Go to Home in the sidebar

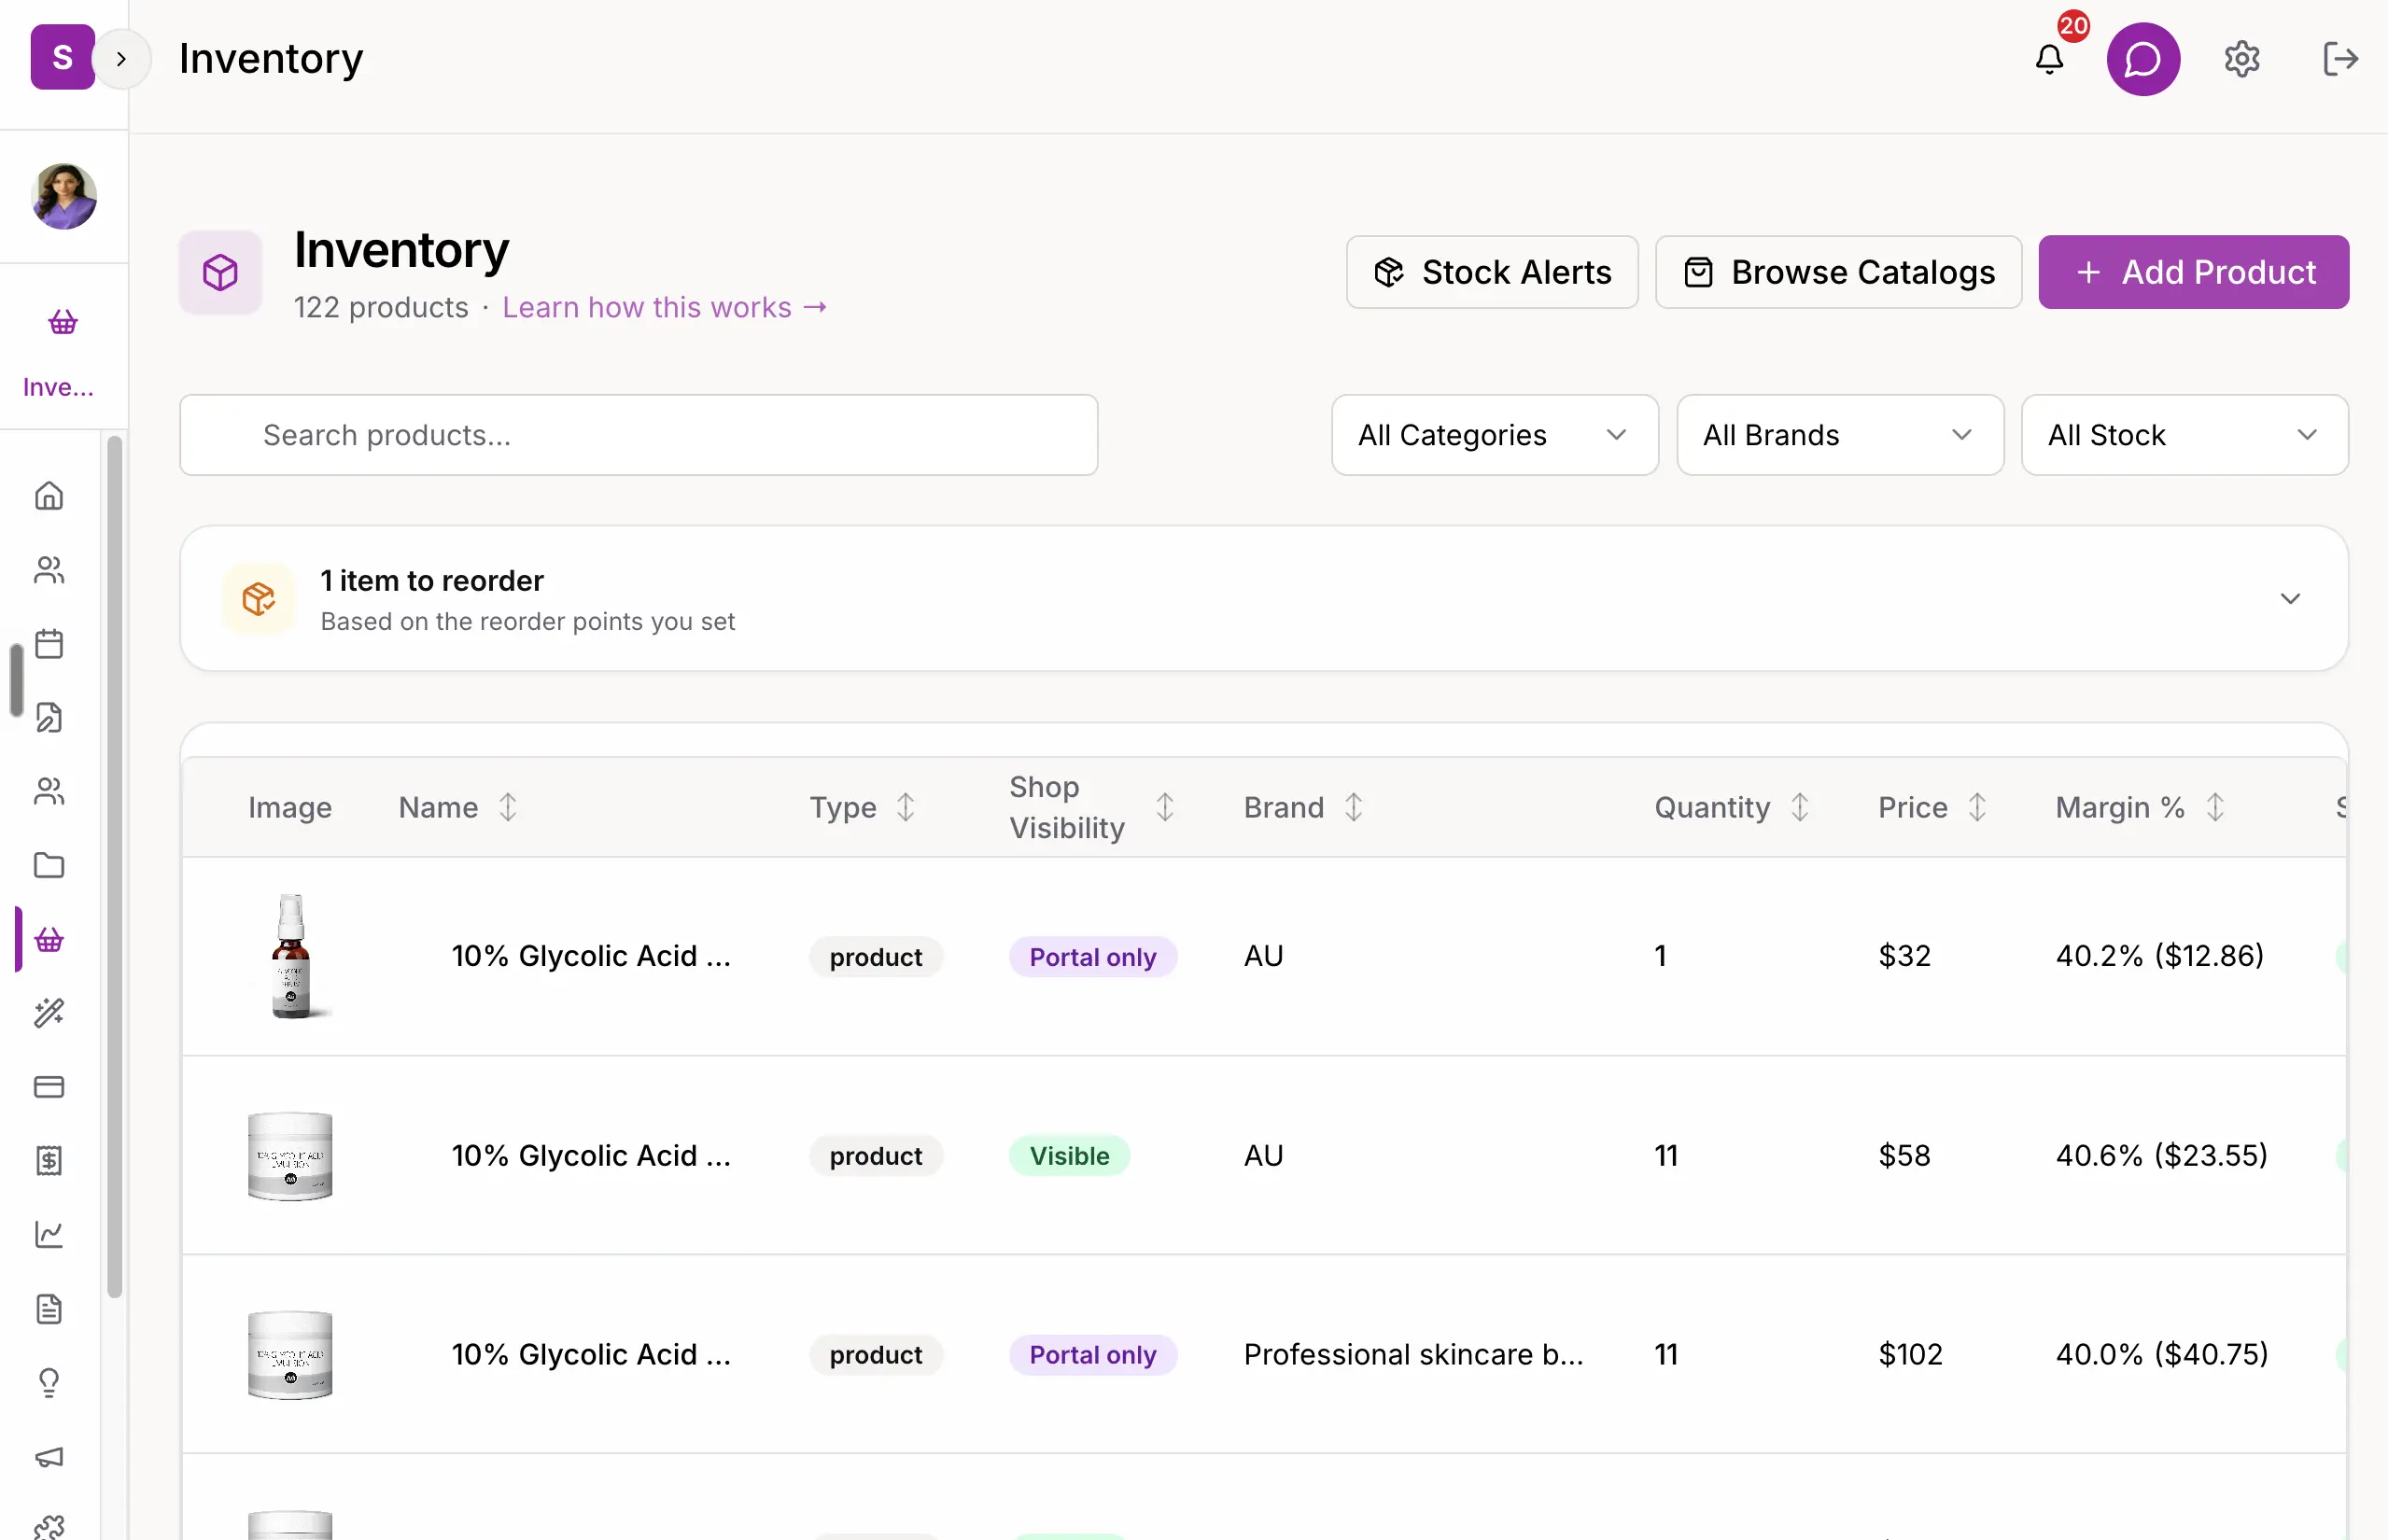49,496
